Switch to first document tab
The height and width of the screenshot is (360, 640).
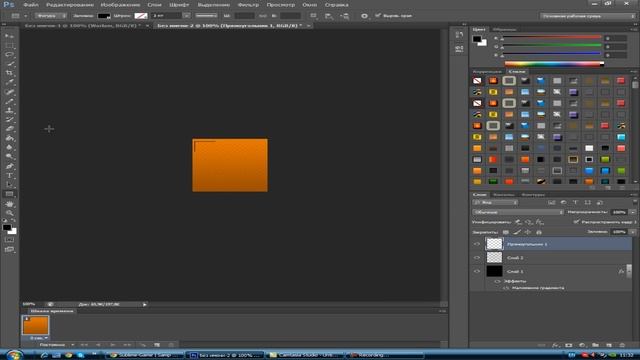pyautogui.click(x=83, y=25)
